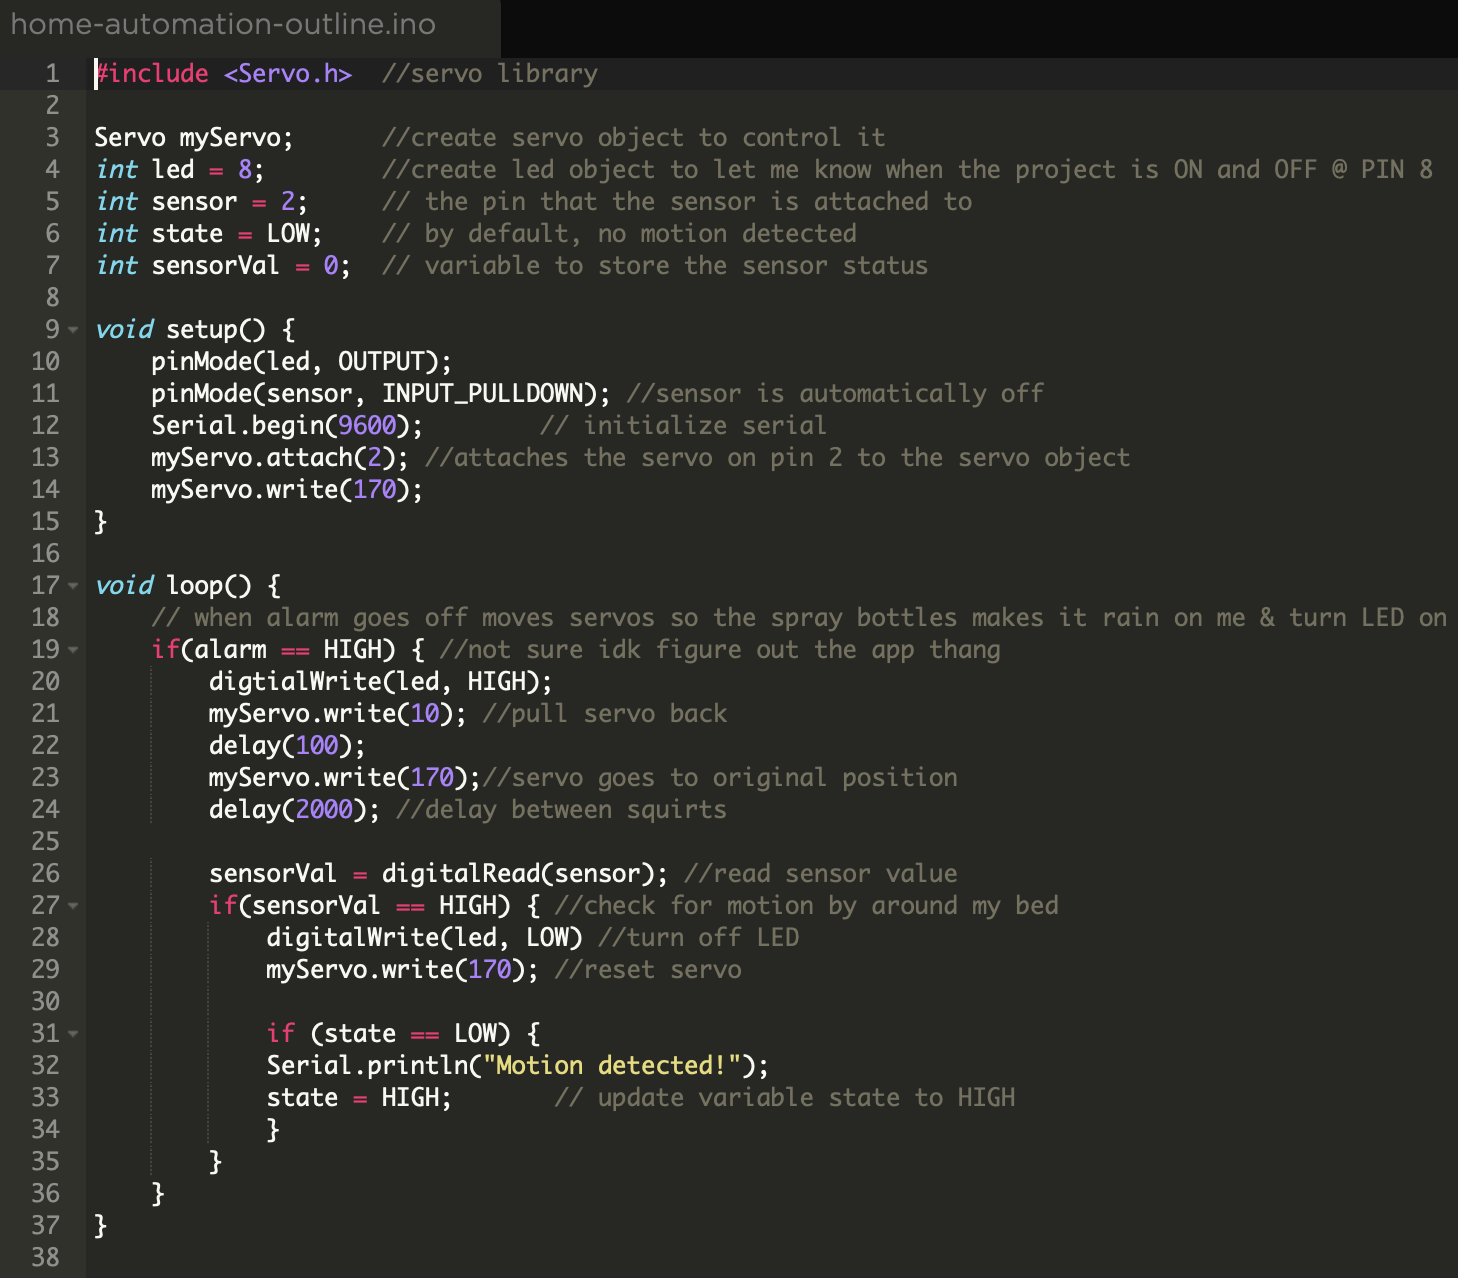Click 'myServo.write(10);' on line 21
The height and width of the screenshot is (1278, 1458).
tap(338, 714)
